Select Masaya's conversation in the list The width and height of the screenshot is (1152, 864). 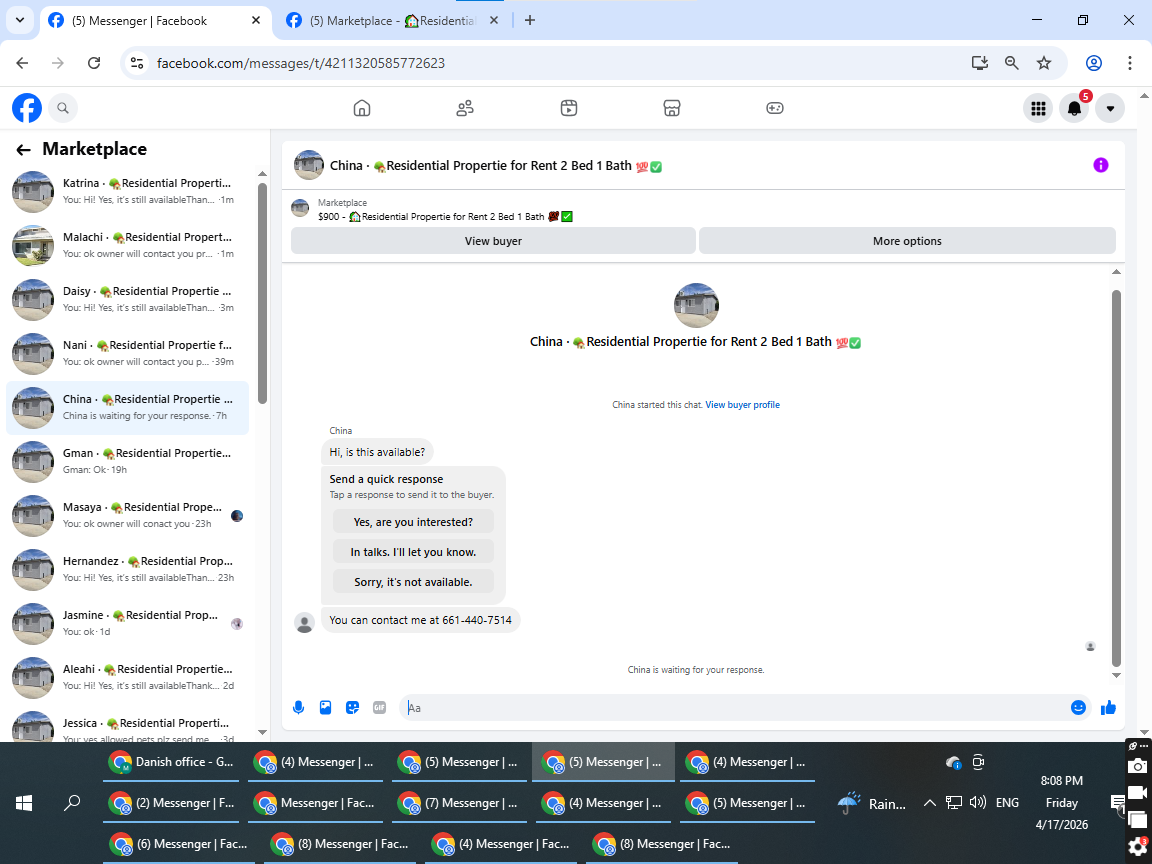128,515
